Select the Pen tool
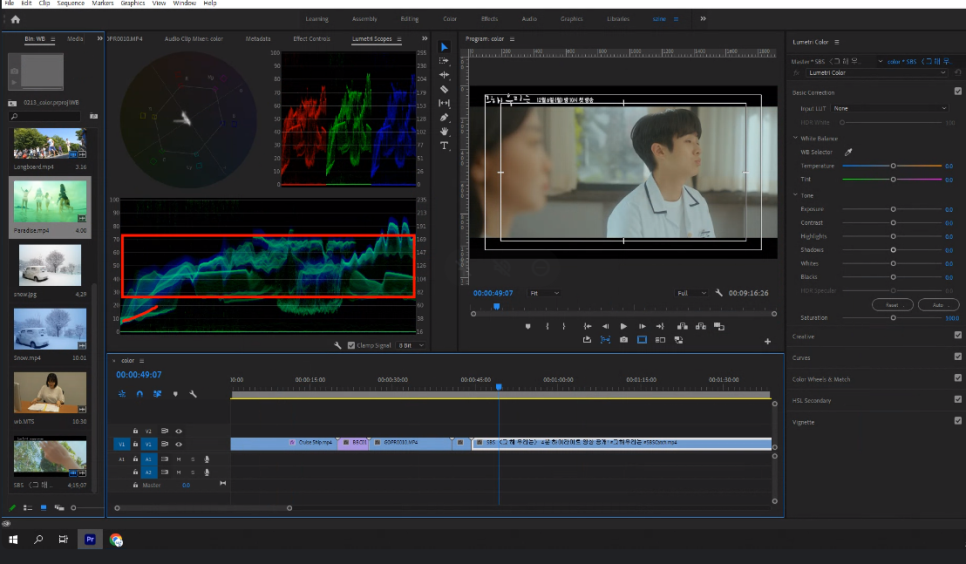Image resolution: width=966 pixels, height=564 pixels. tap(444, 117)
